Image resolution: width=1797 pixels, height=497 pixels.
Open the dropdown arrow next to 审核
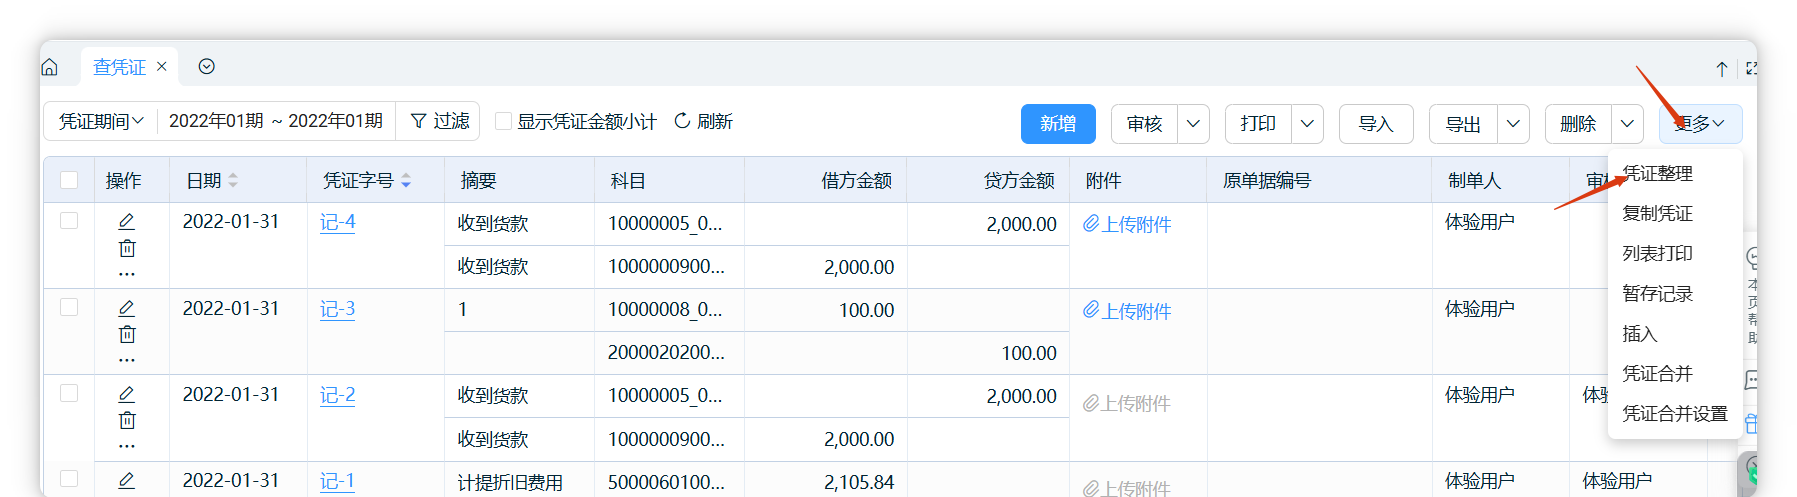click(x=1193, y=124)
